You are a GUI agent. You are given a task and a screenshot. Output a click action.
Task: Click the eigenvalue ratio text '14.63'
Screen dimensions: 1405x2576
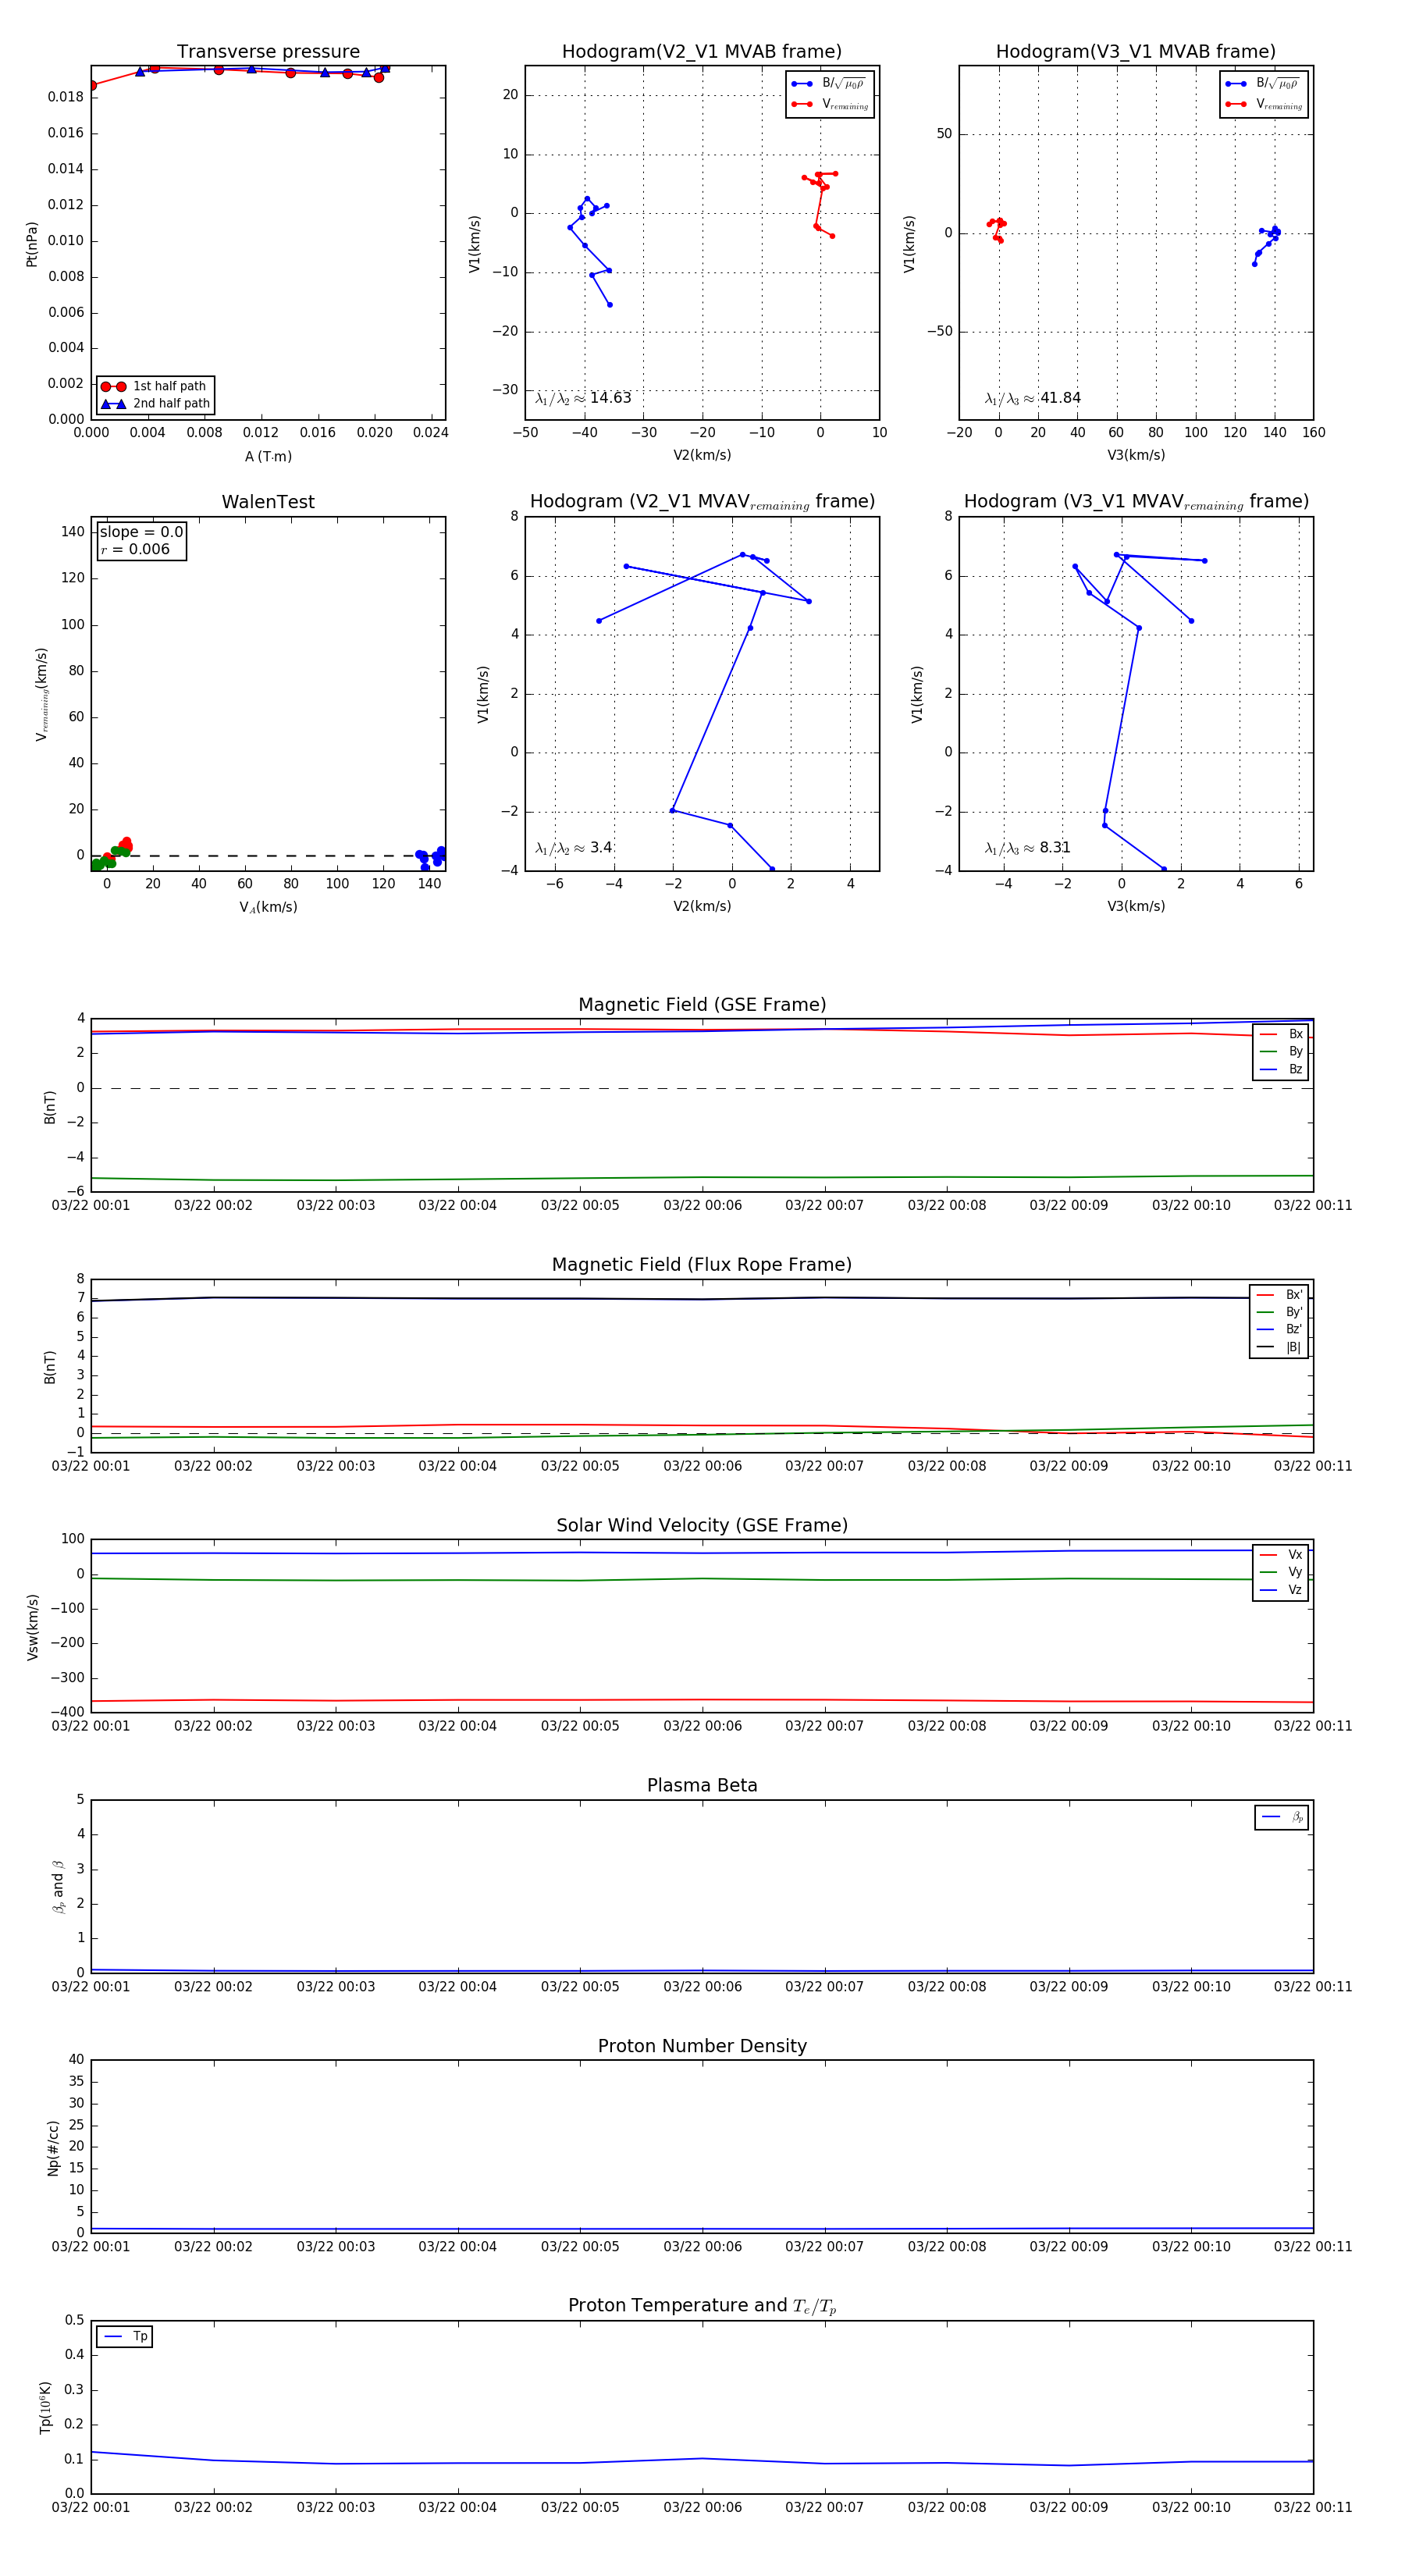[610, 398]
